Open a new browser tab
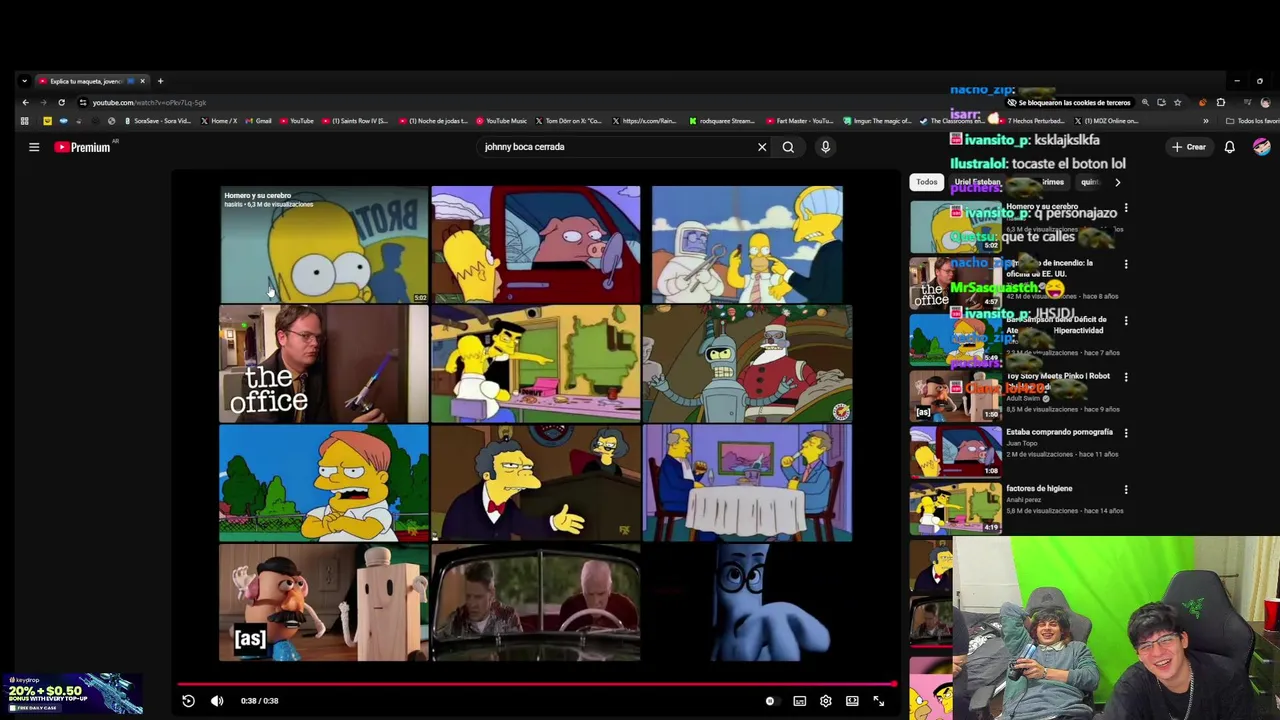This screenshot has height=720, width=1280. 160,81
